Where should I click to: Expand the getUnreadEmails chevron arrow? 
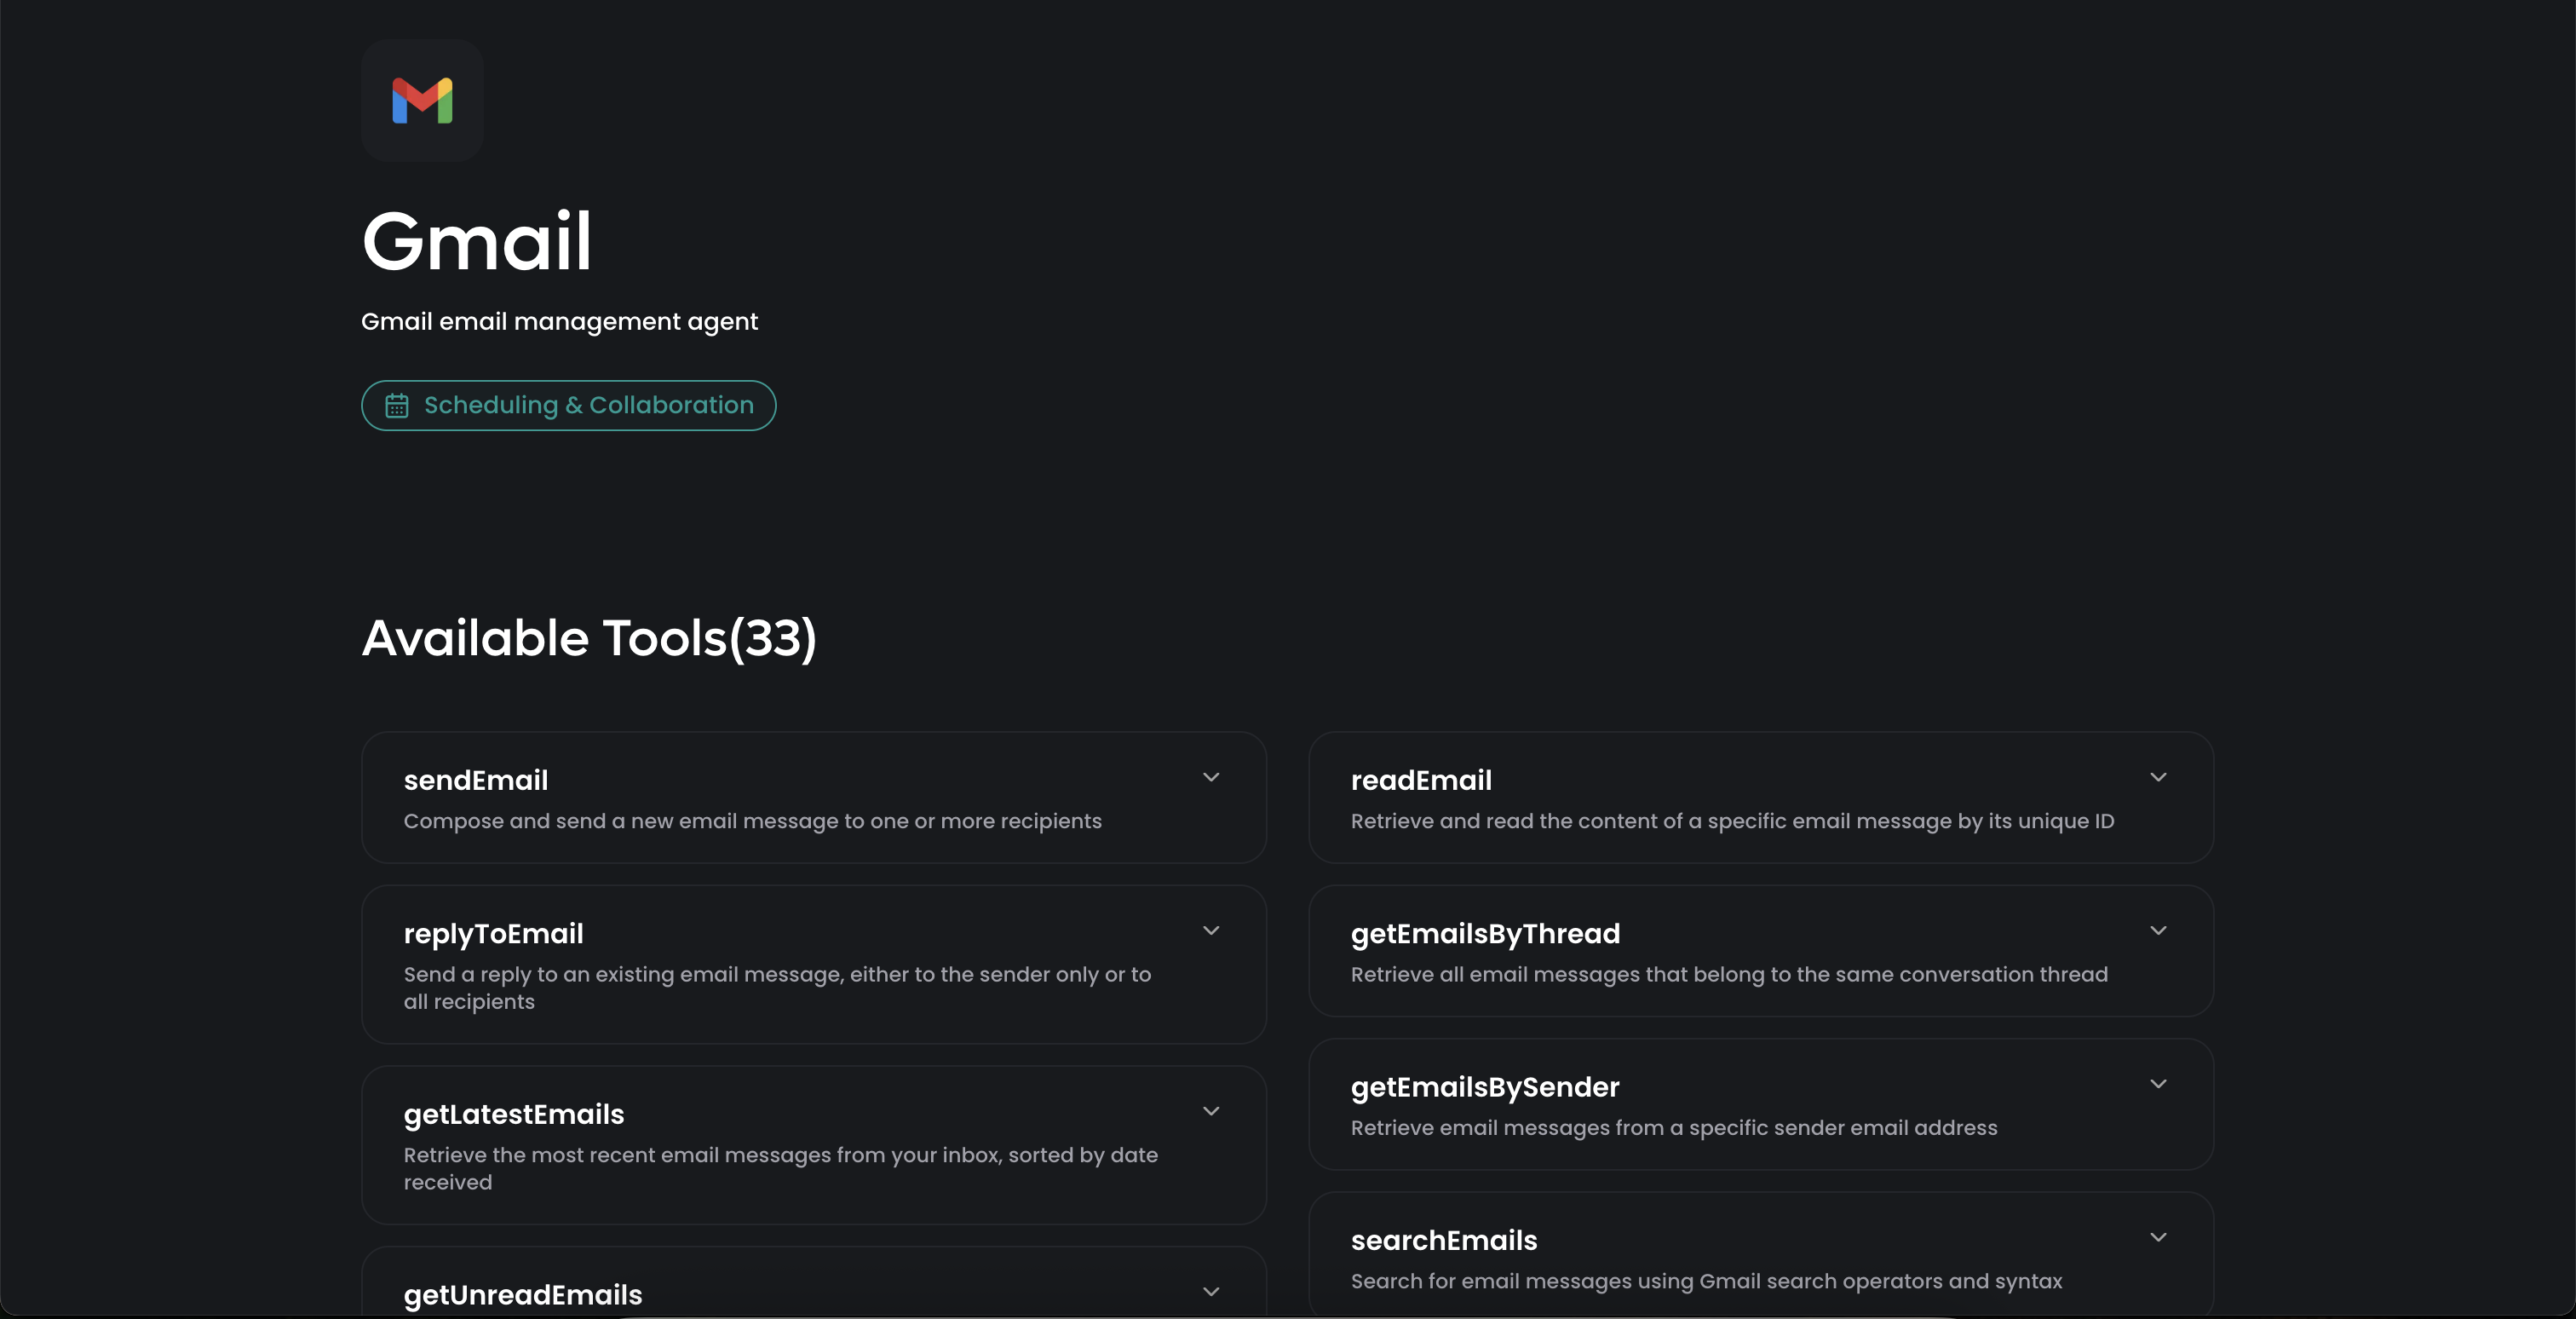(1210, 1292)
